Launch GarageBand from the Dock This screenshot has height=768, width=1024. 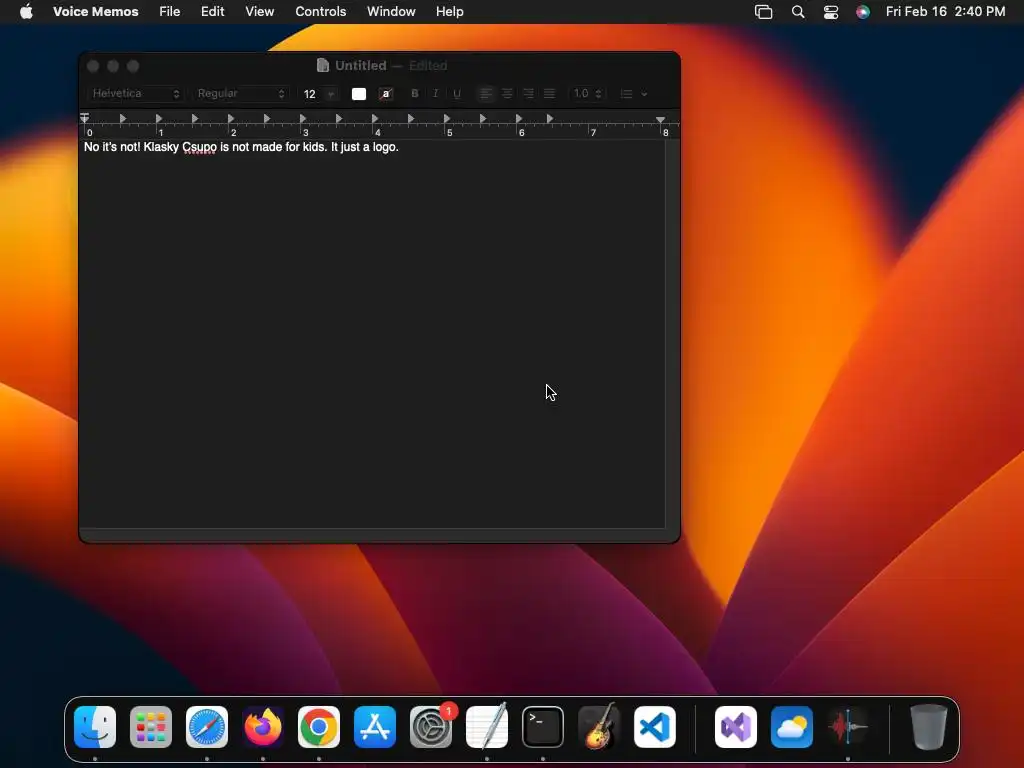[x=599, y=726]
